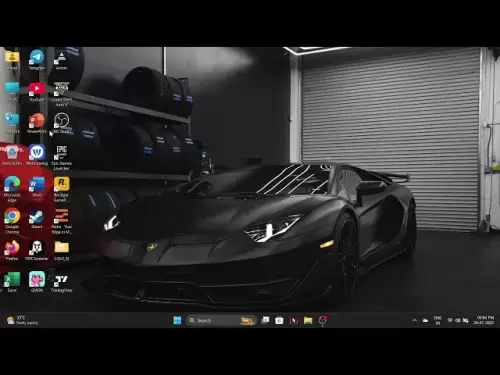Open the Windows Start menu

click(177, 320)
